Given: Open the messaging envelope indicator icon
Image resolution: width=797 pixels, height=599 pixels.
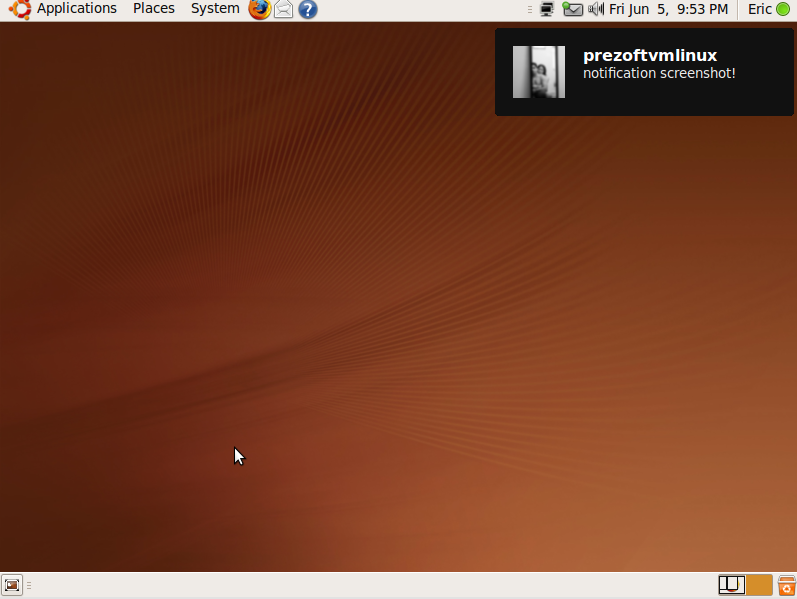Looking at the screenshot, I should tap(572, 9).
